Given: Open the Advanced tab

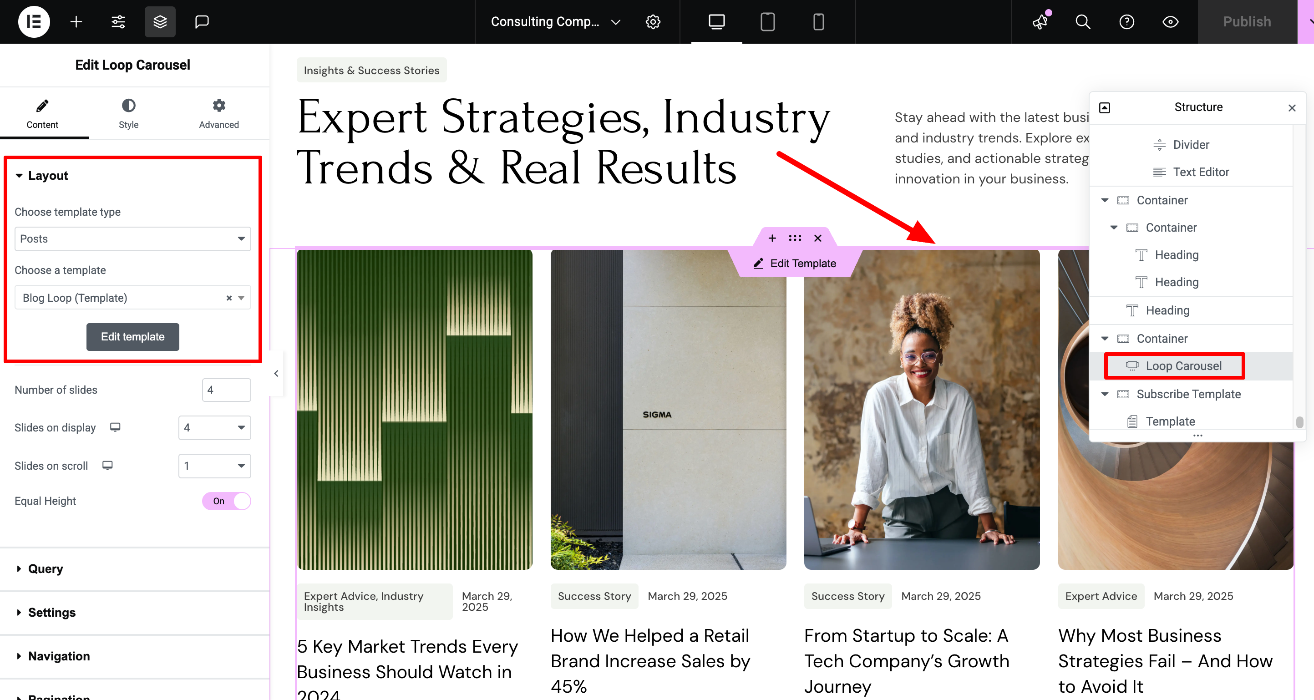Looking at the screenshot, I should click(219, 114).
